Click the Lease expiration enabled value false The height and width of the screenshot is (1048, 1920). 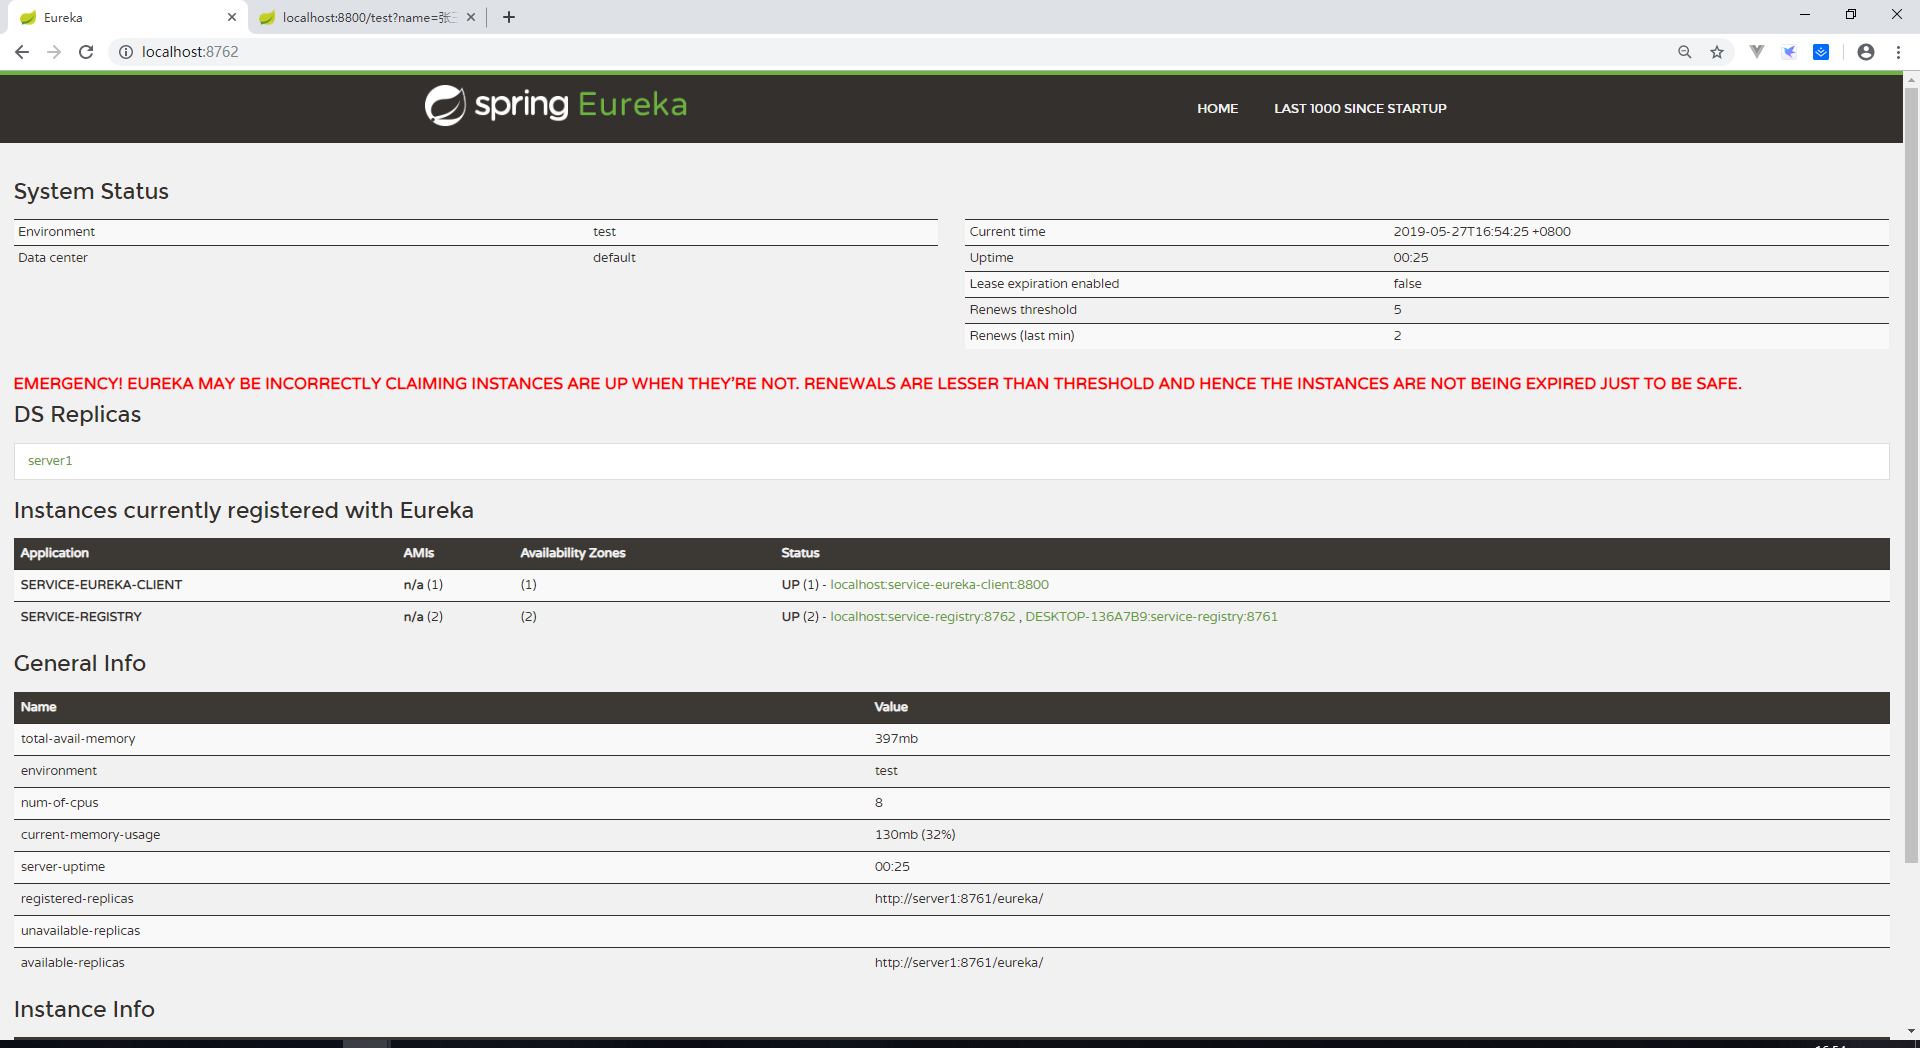point(1408,284)
